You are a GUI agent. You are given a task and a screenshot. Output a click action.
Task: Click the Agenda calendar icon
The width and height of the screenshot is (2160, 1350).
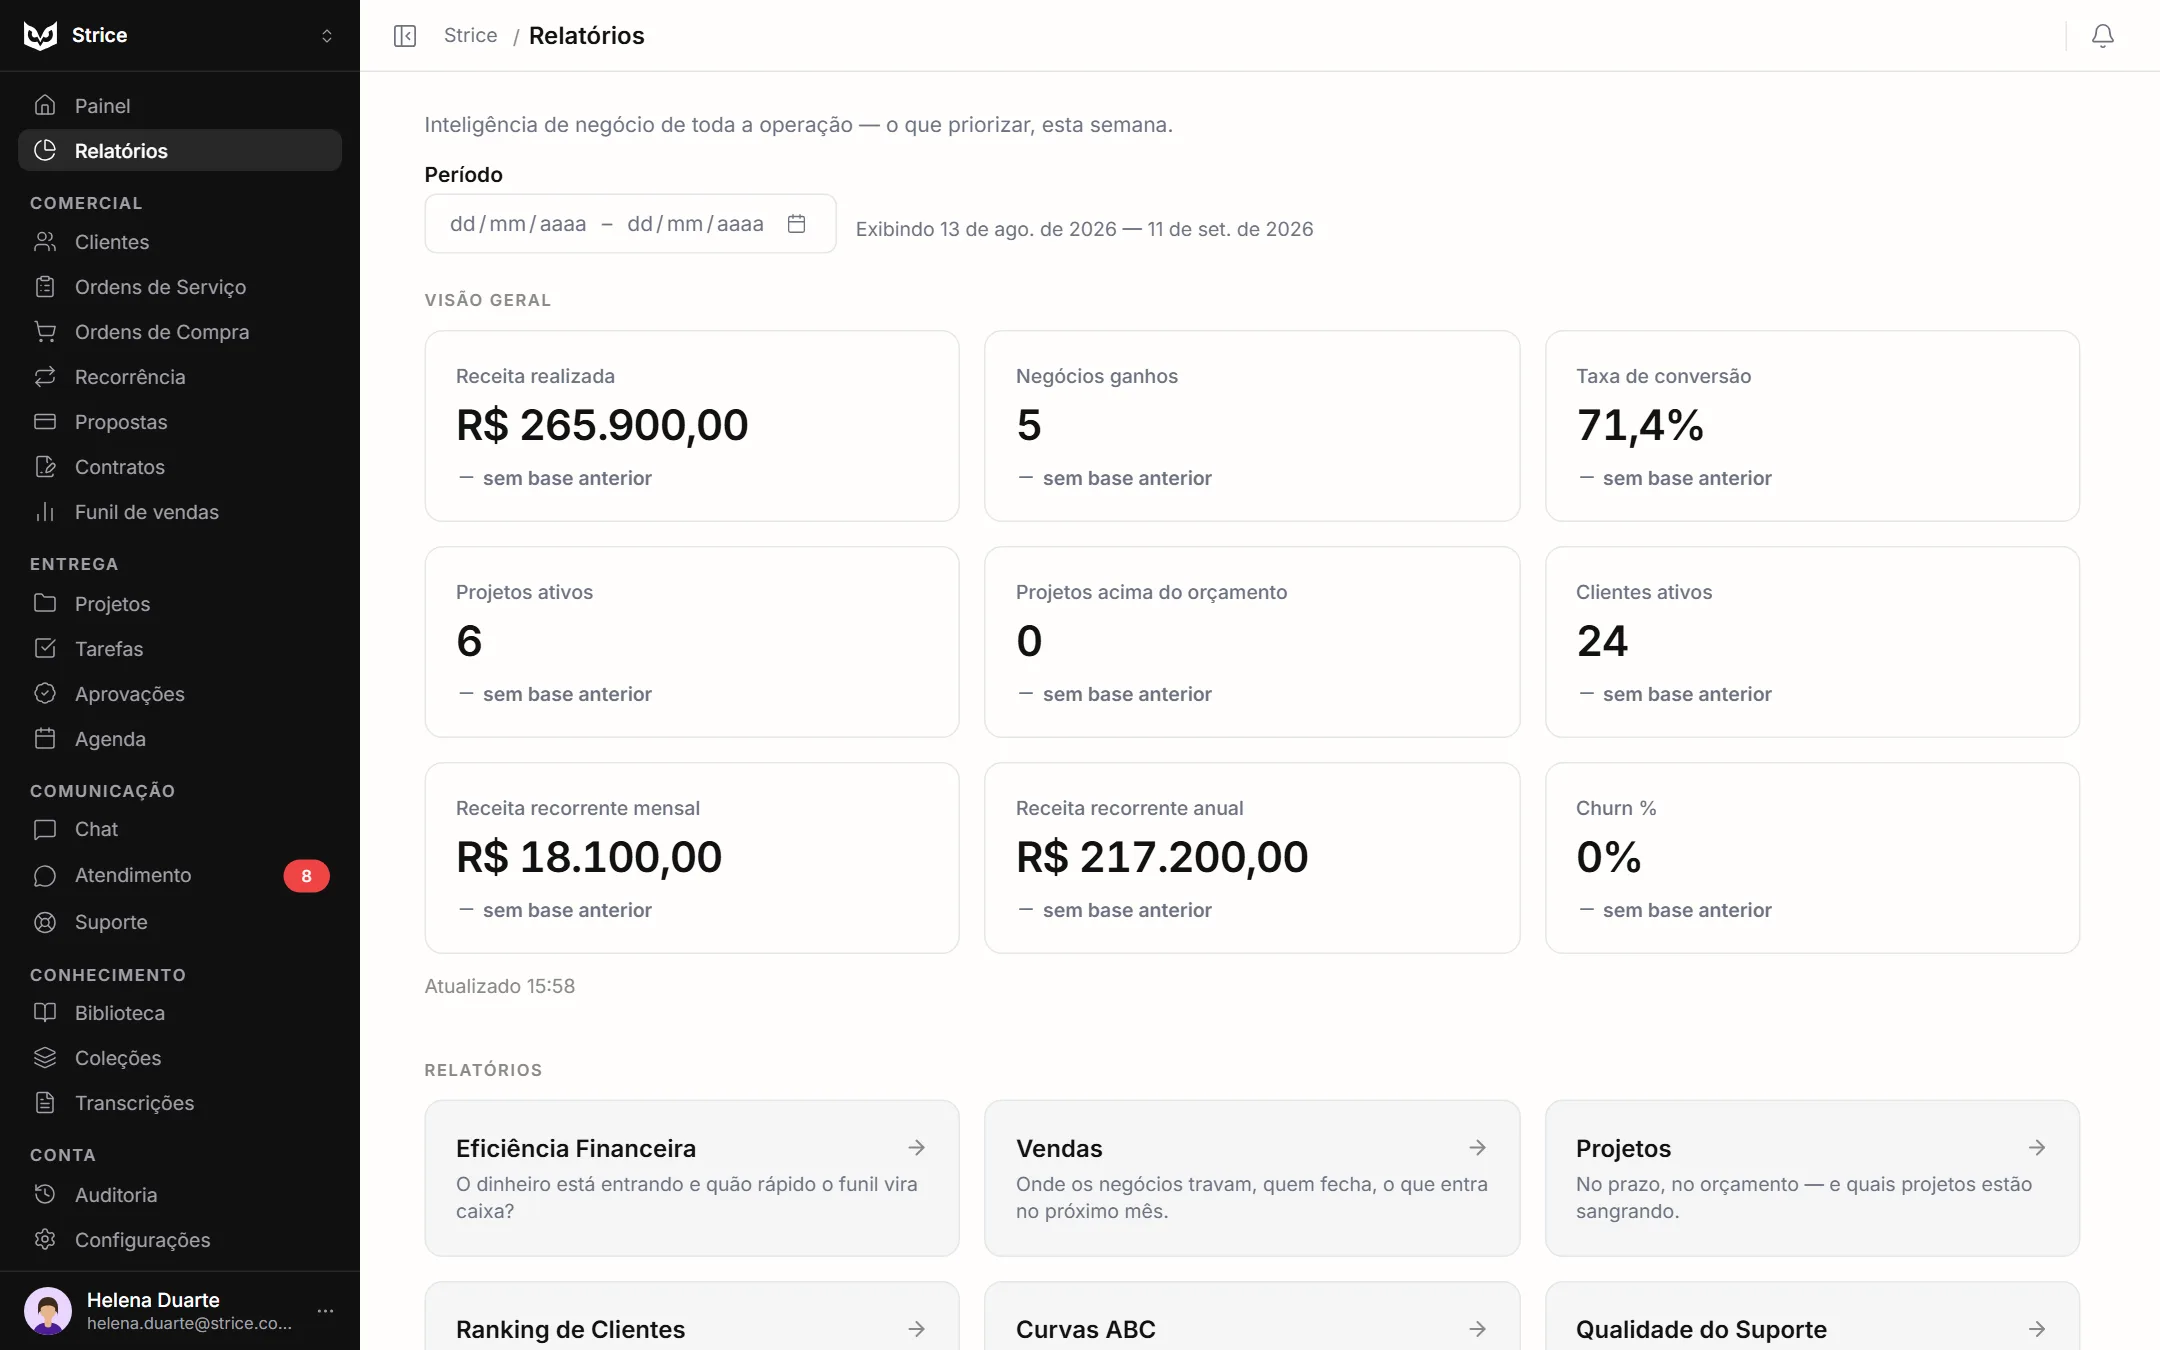coord(45,738)
